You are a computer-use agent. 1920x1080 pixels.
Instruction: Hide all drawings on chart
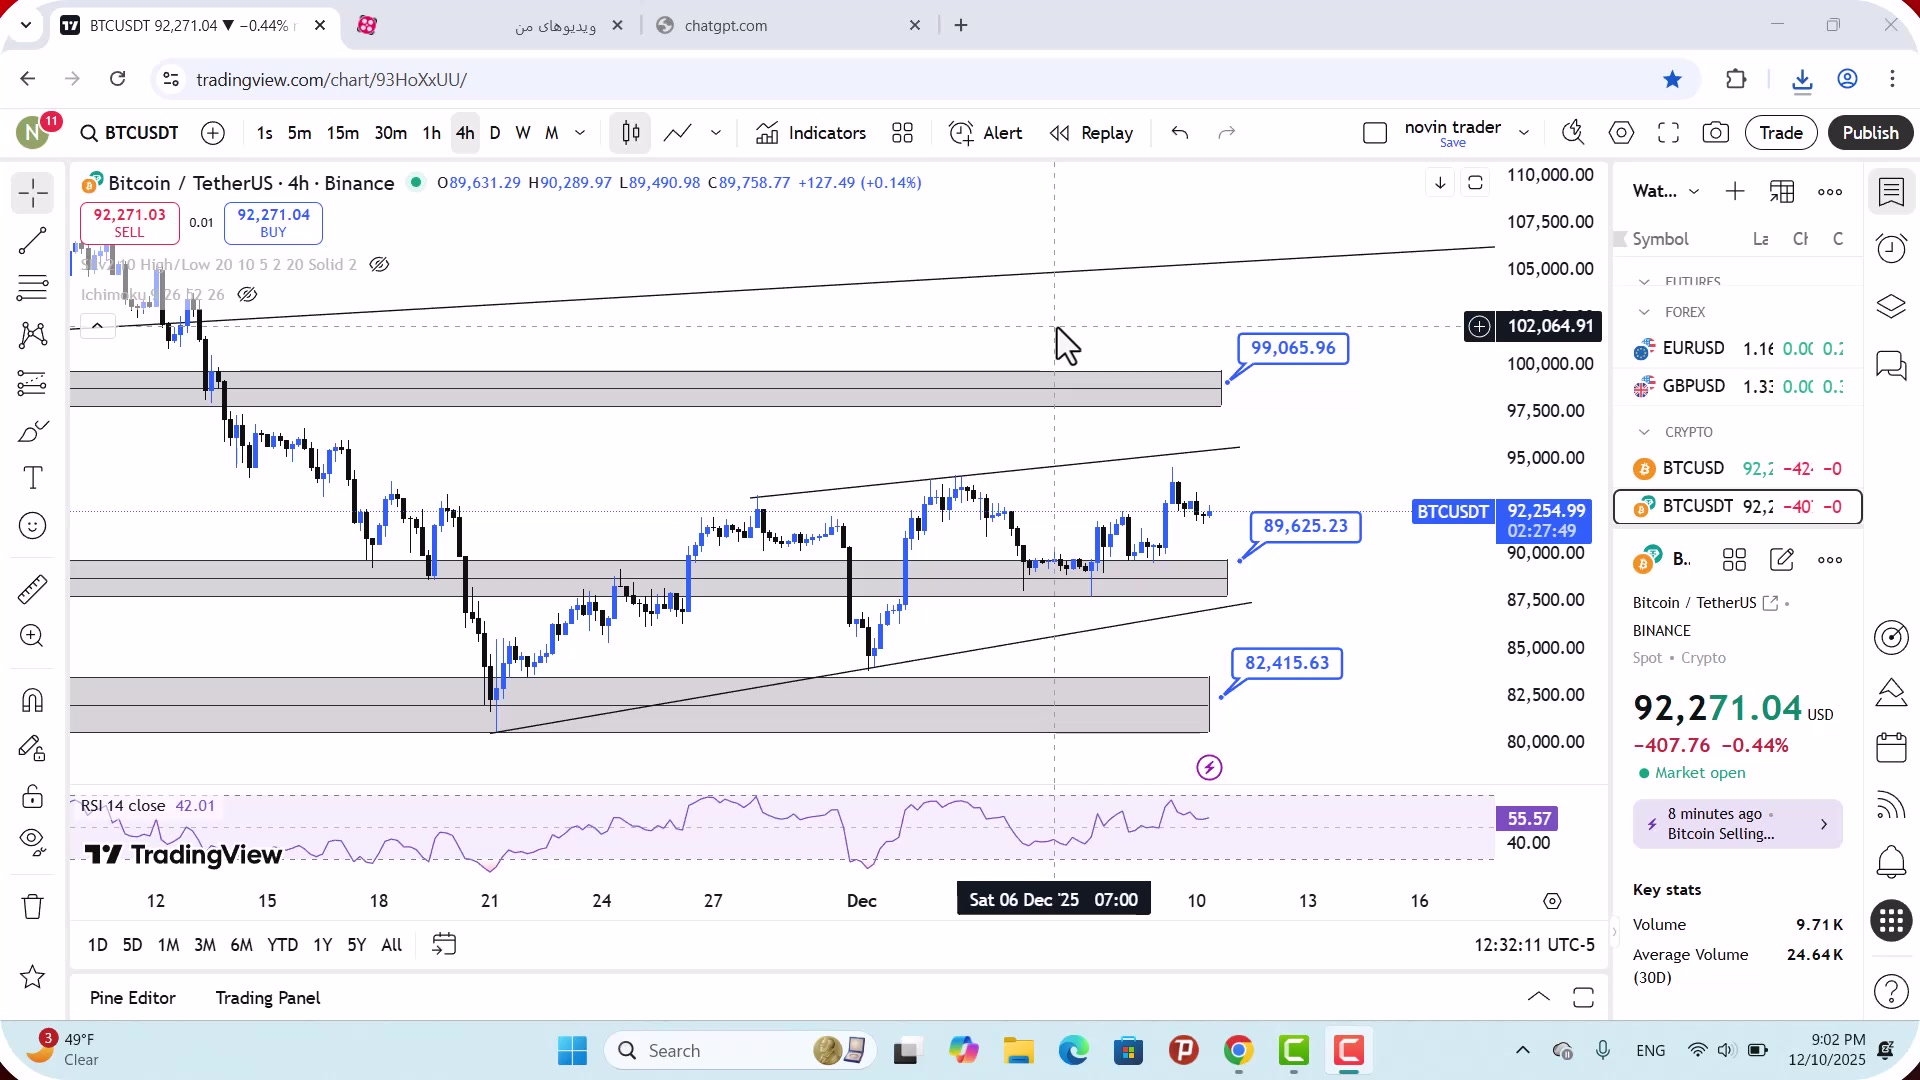(32, 843)
